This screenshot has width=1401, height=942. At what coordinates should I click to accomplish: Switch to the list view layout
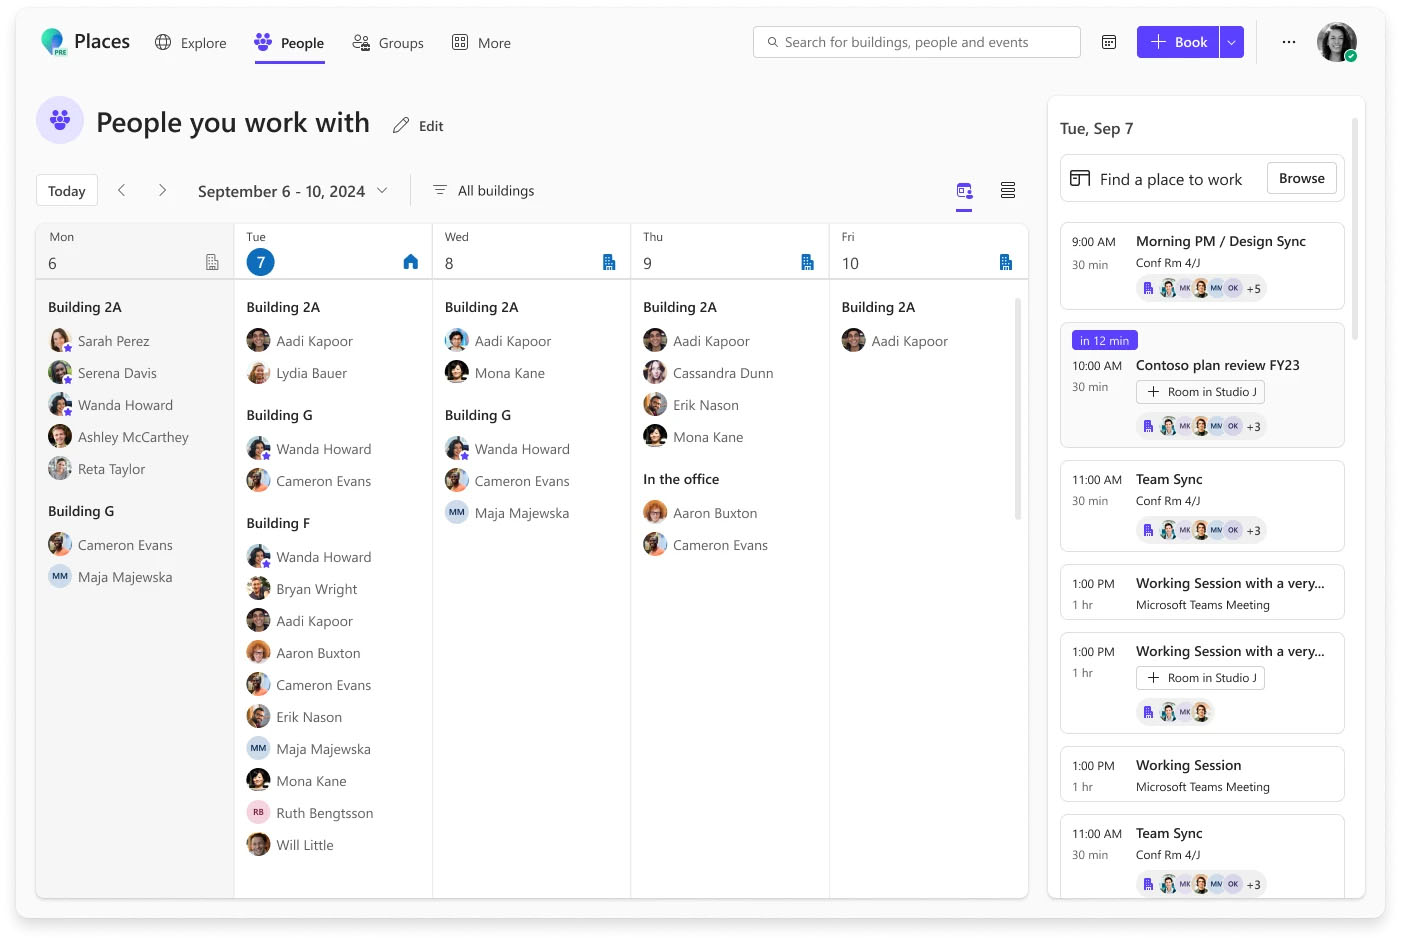pyautogui.click(x=1007, y=189)
